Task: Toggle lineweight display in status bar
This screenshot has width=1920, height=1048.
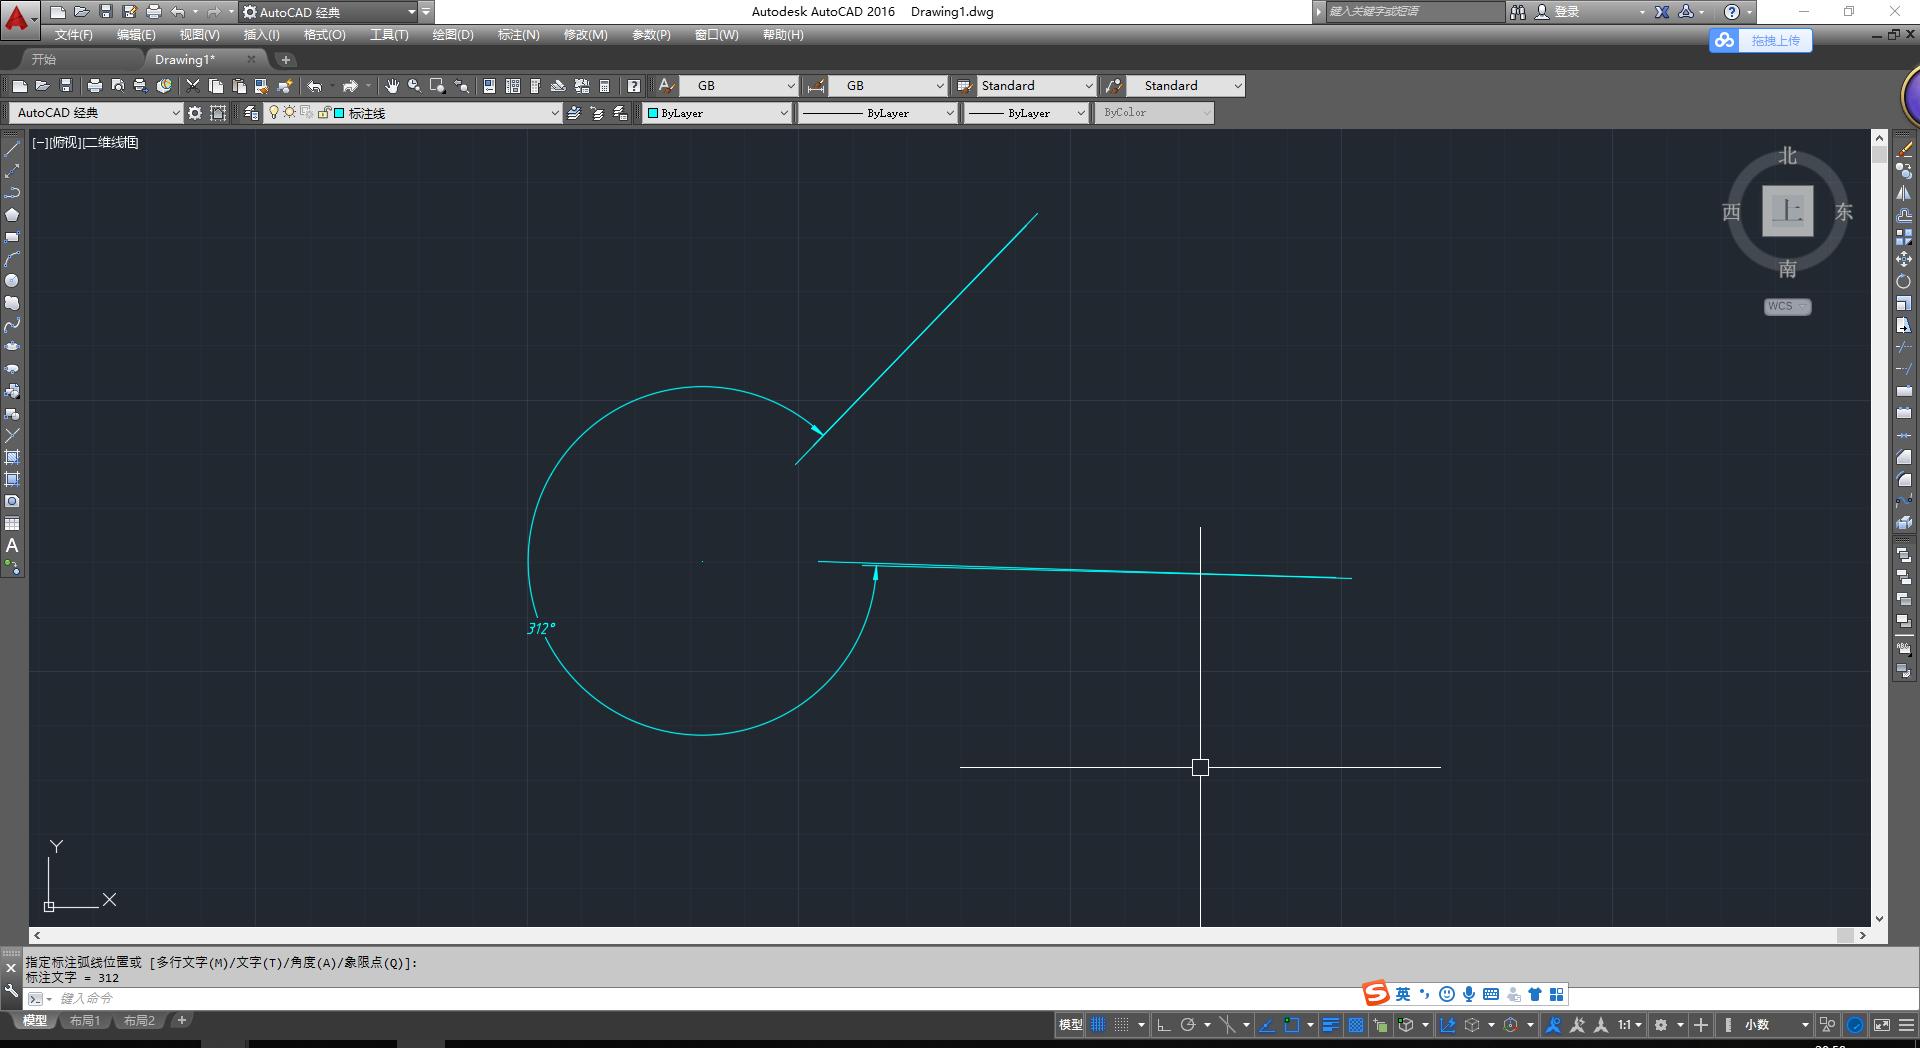Action: 1330,1024
